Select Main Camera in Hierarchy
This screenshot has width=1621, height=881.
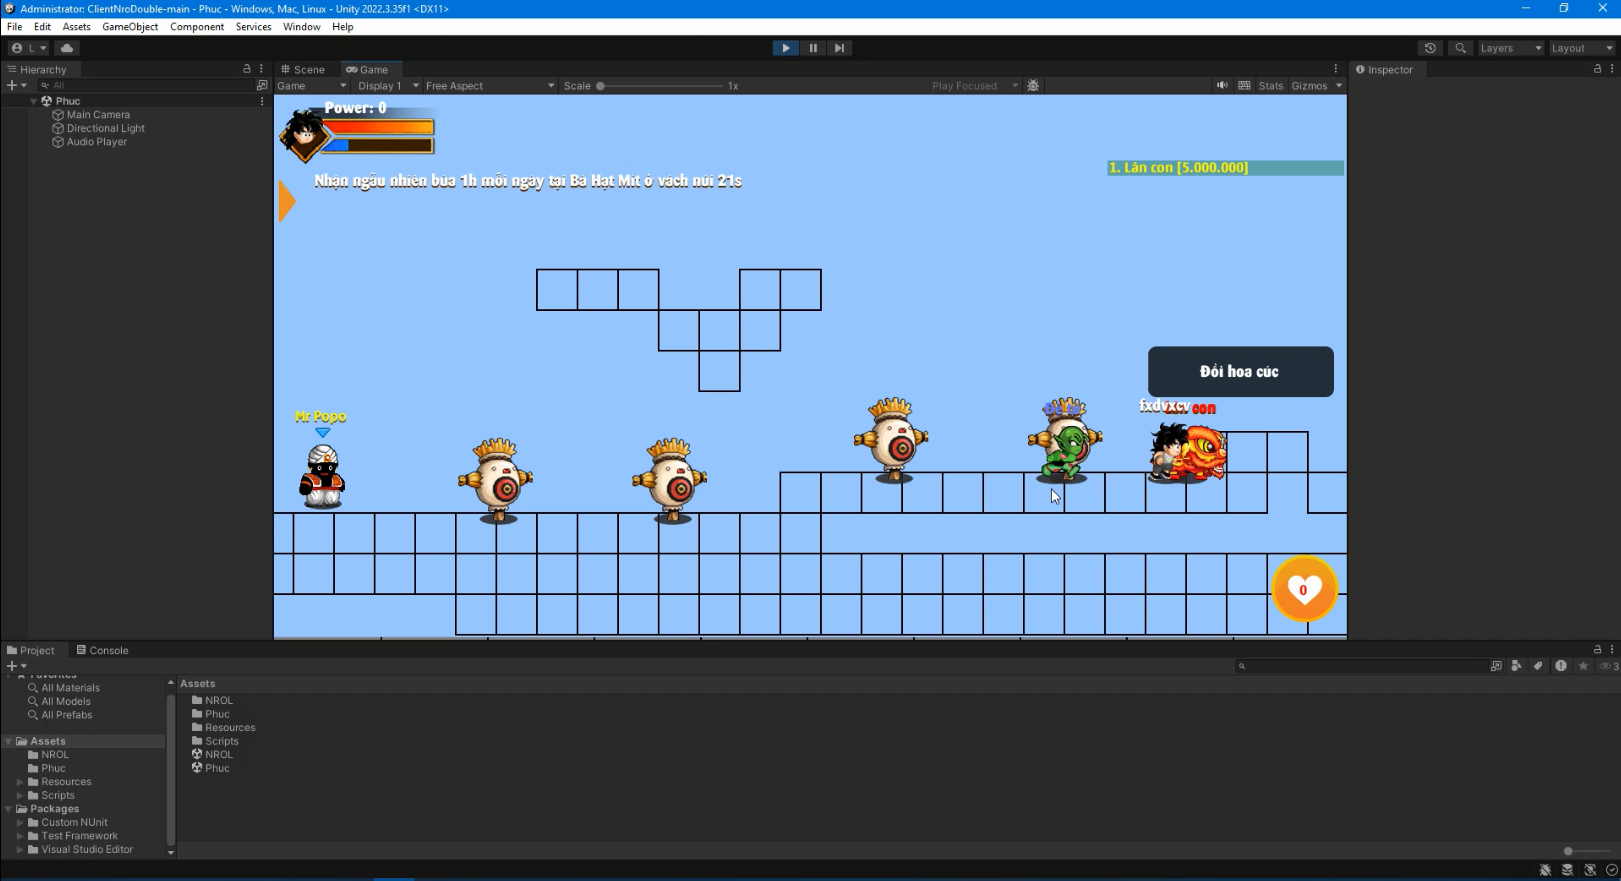[x=98, y=115]
